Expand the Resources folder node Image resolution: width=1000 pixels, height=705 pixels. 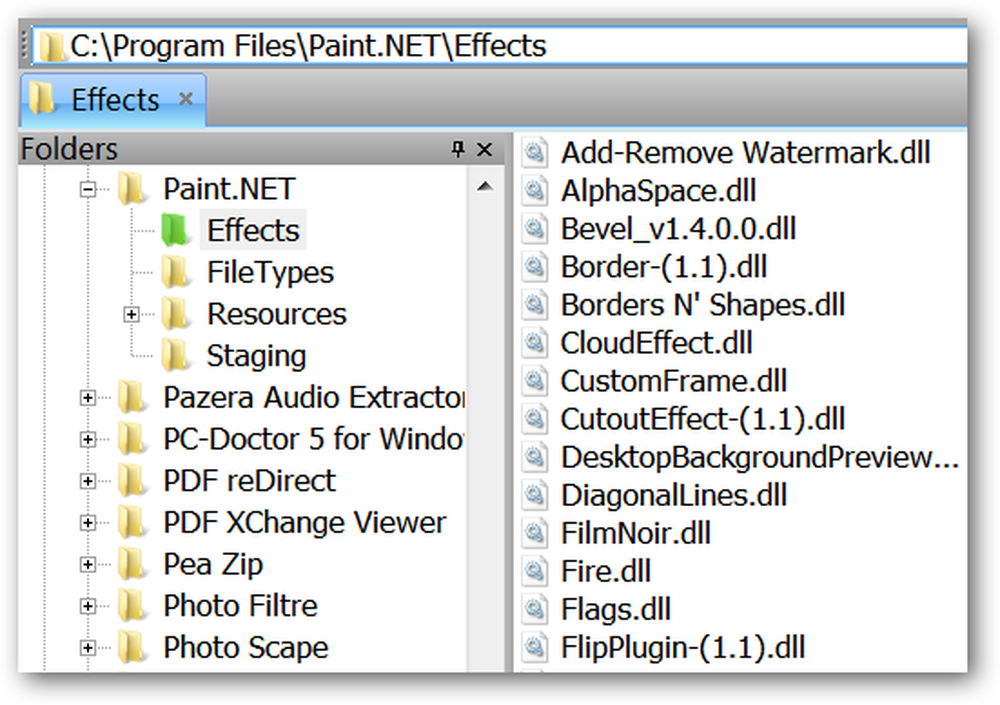[x=131, y=315]
